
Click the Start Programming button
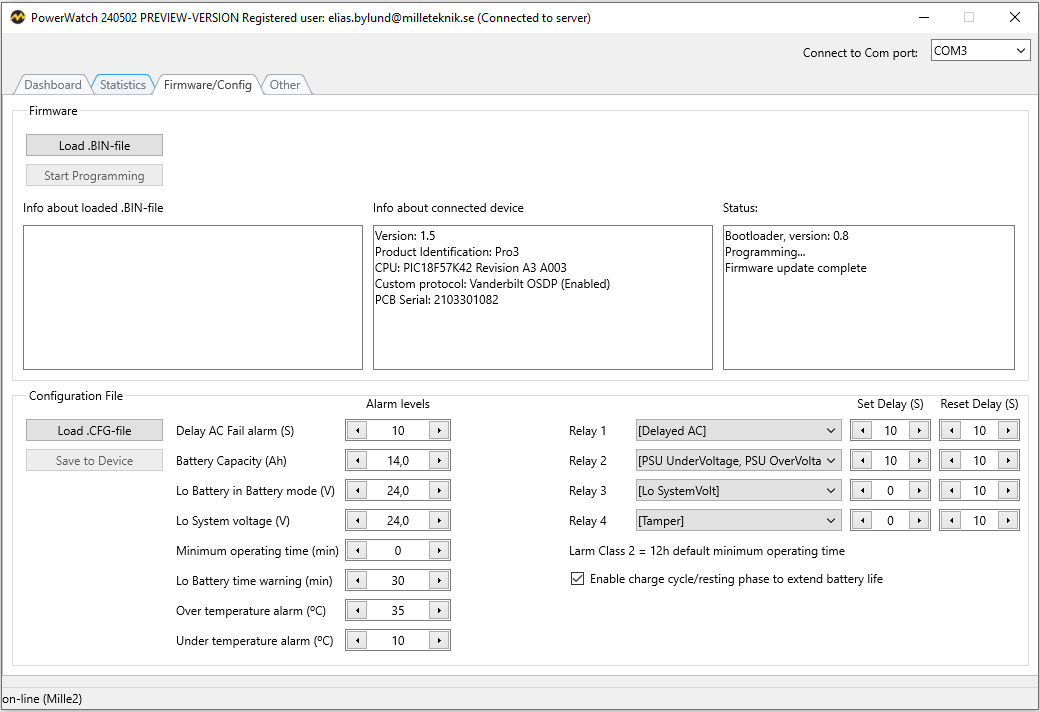coord(93,174)
